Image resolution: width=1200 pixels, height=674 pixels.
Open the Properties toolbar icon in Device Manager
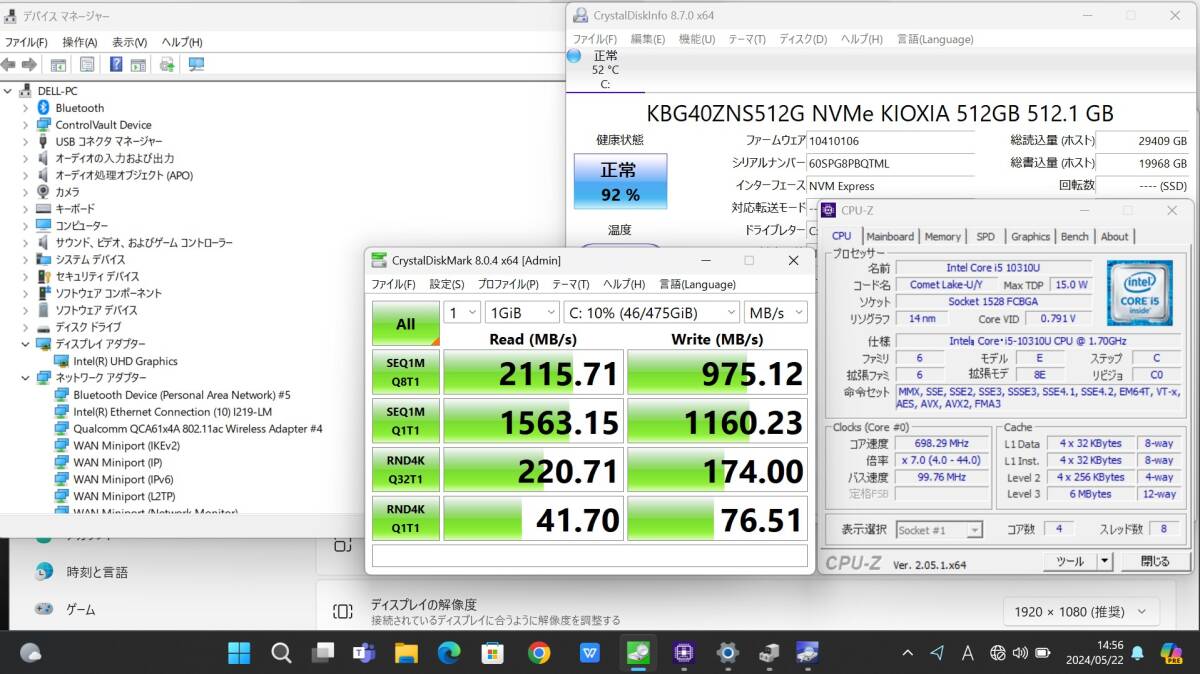pyautogui.click(x=87, y=64)
